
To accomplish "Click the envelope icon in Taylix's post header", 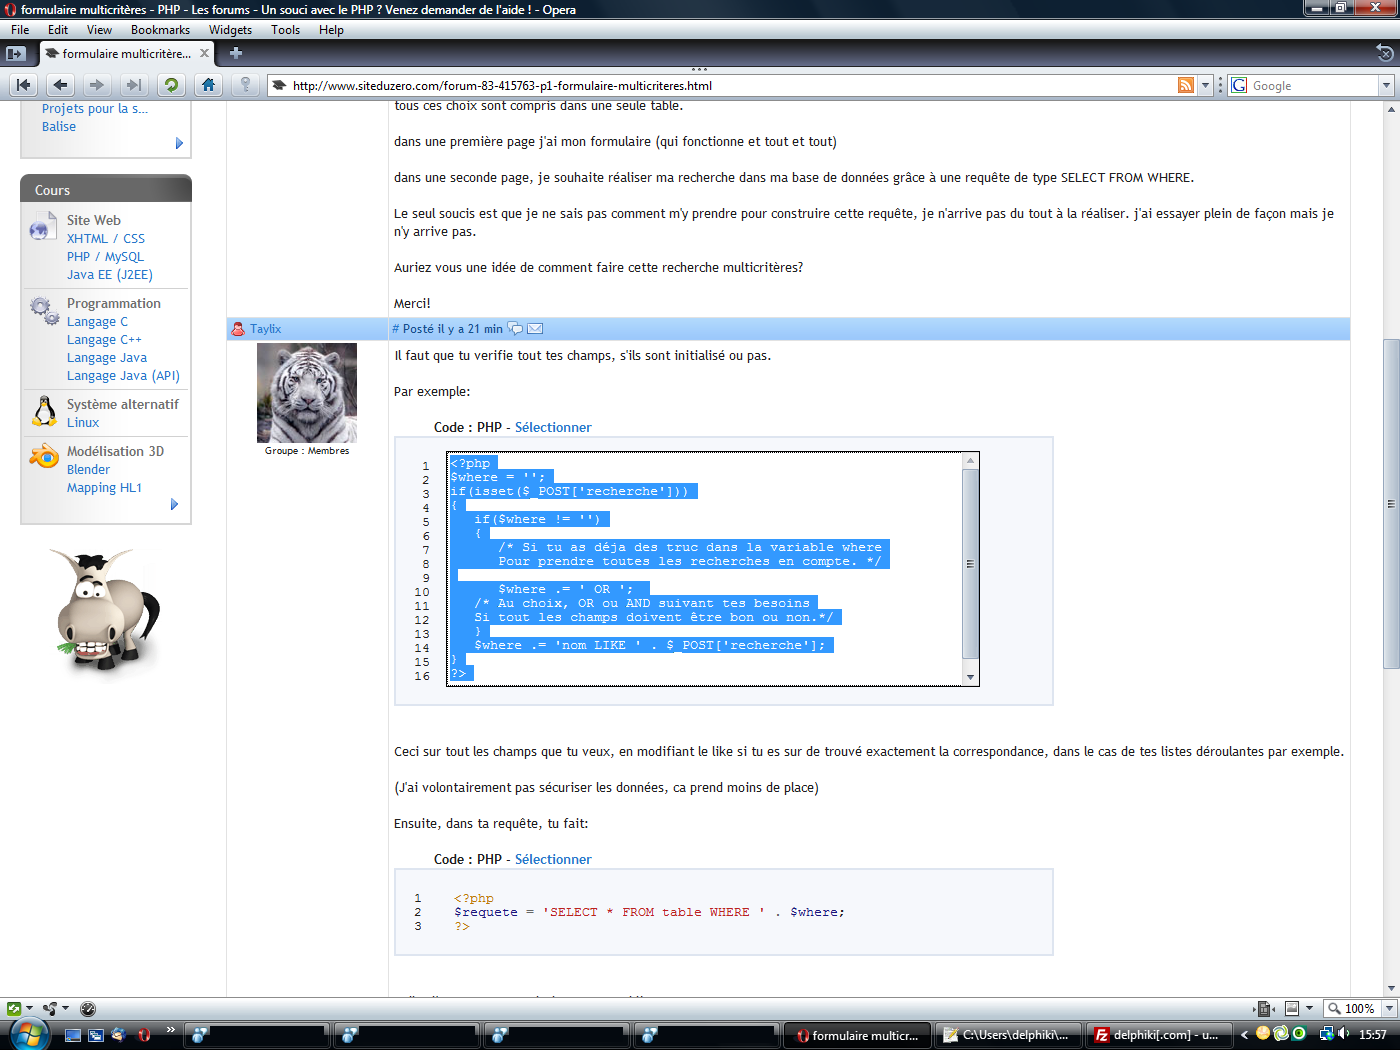I will pyautogui.click(x=535, y=329).
